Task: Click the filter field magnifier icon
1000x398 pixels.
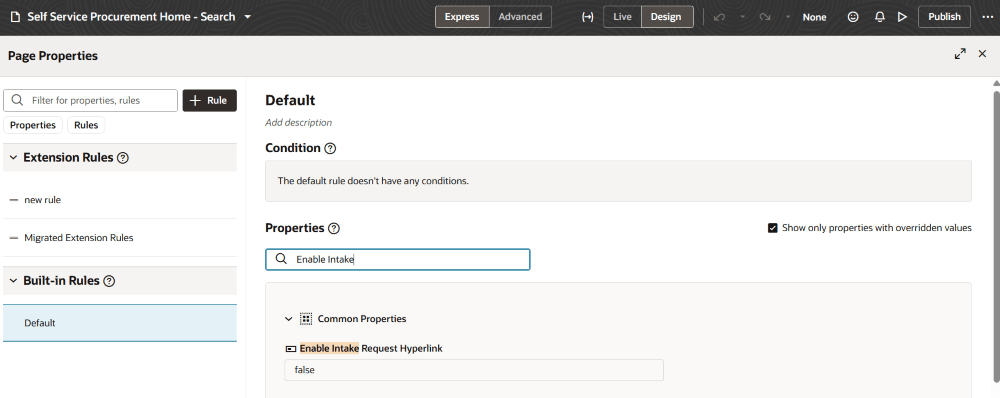Action: 18,100
